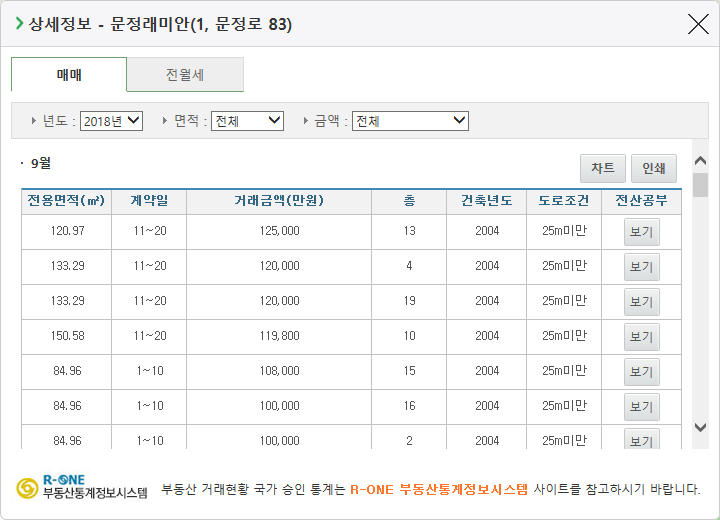
Task: Open the orange R-ONE 부동산통계정보시스템 link
Action: (439, 489)
